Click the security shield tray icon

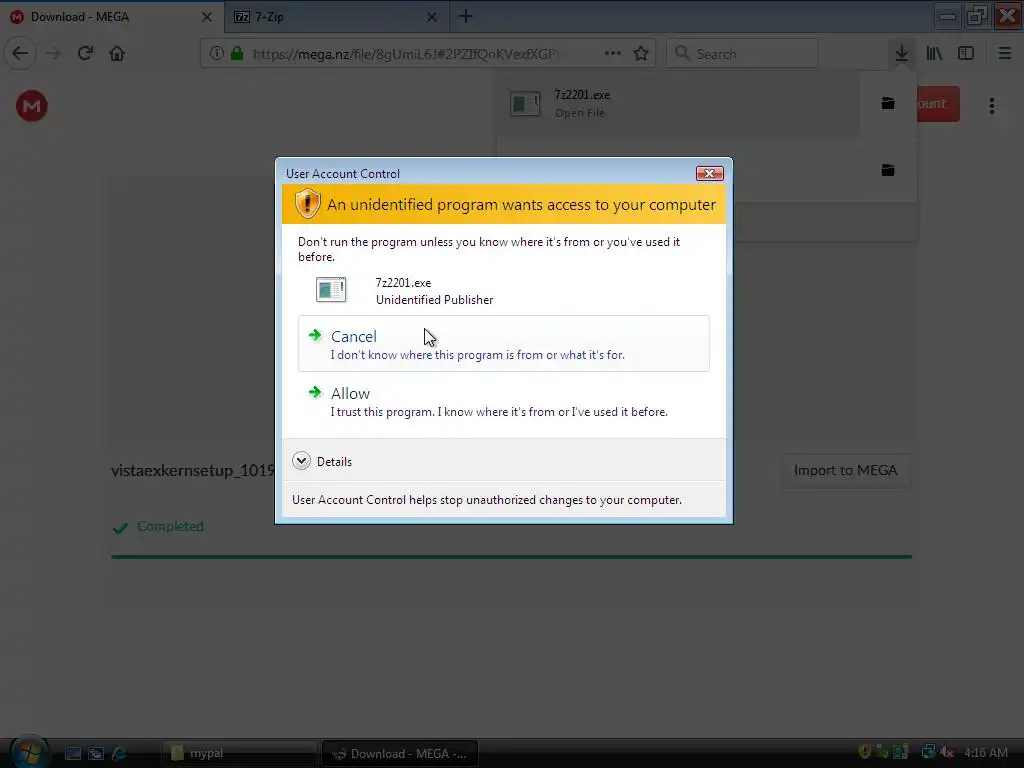click(865, 752)
